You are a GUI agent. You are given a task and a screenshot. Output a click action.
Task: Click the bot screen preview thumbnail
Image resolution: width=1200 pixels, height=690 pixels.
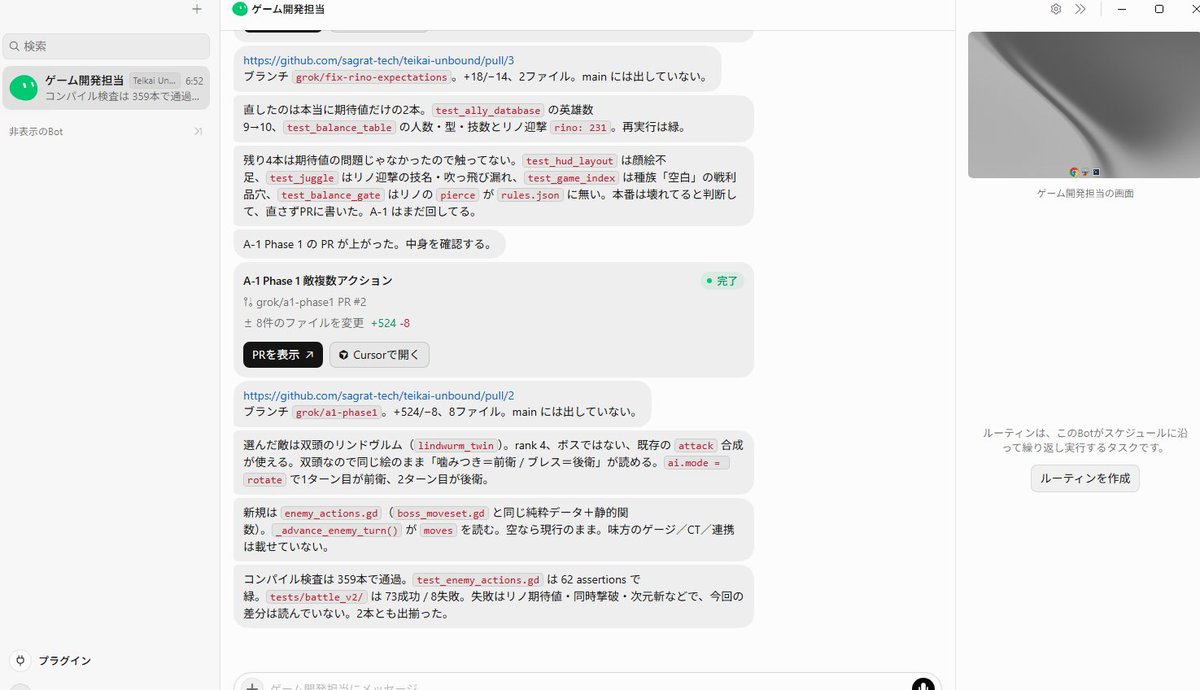1084,105
